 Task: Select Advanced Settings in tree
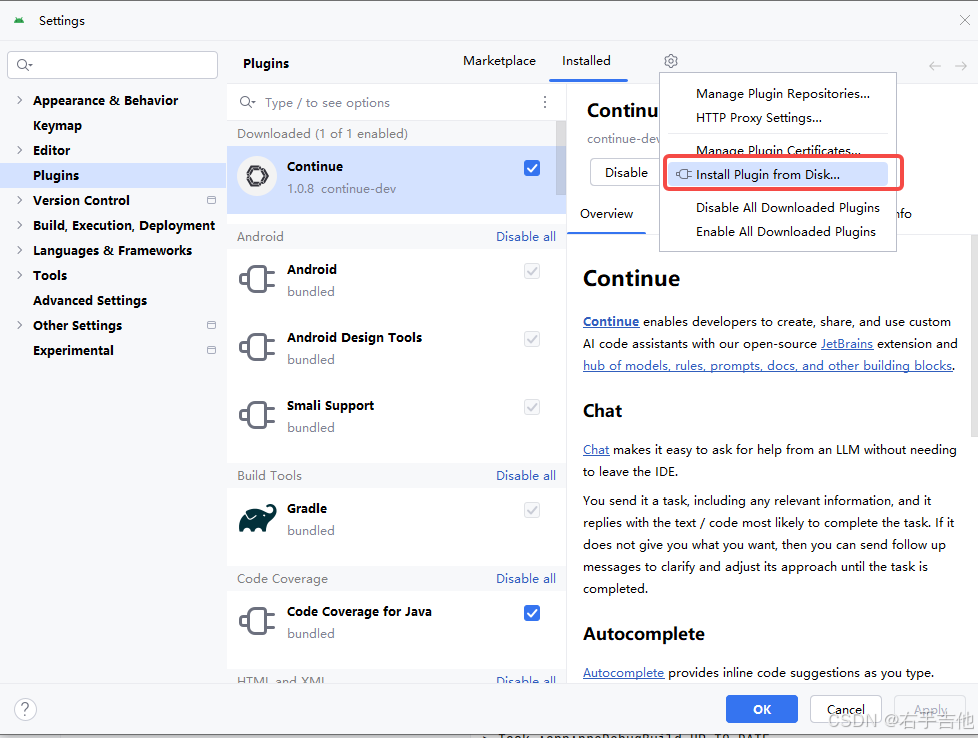tap(90, 300)
